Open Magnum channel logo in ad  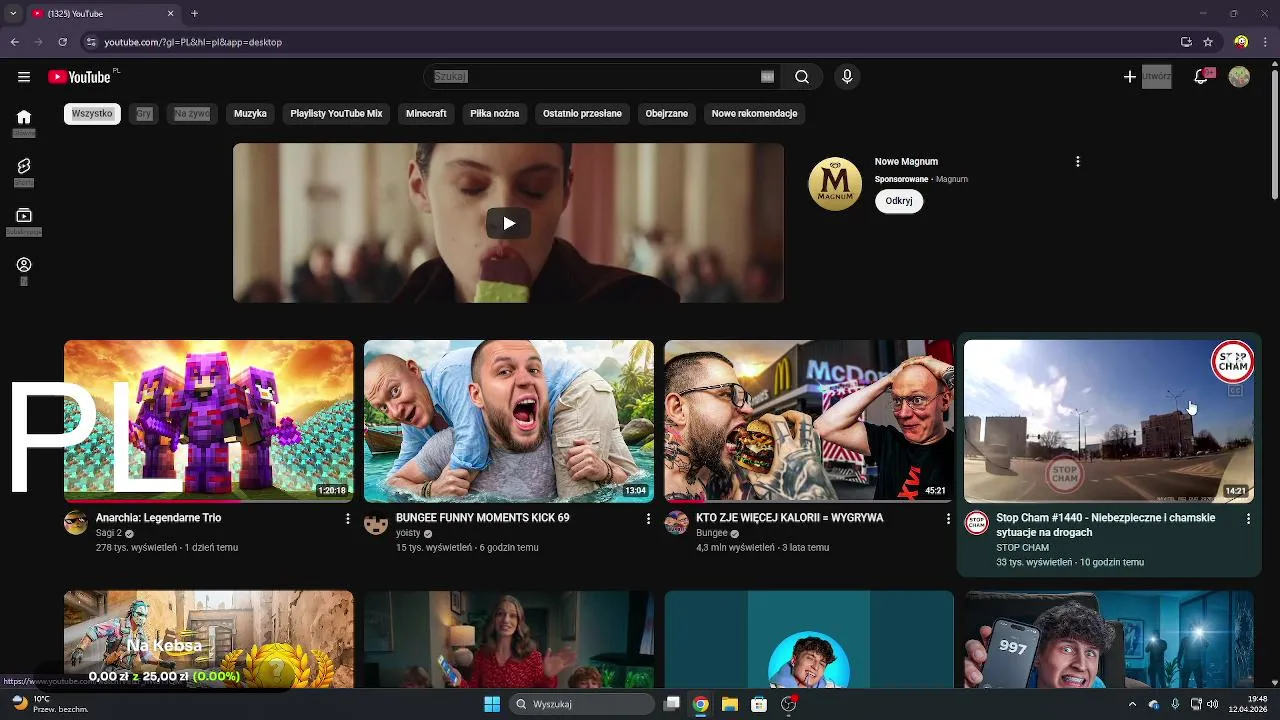coord(835,184)
